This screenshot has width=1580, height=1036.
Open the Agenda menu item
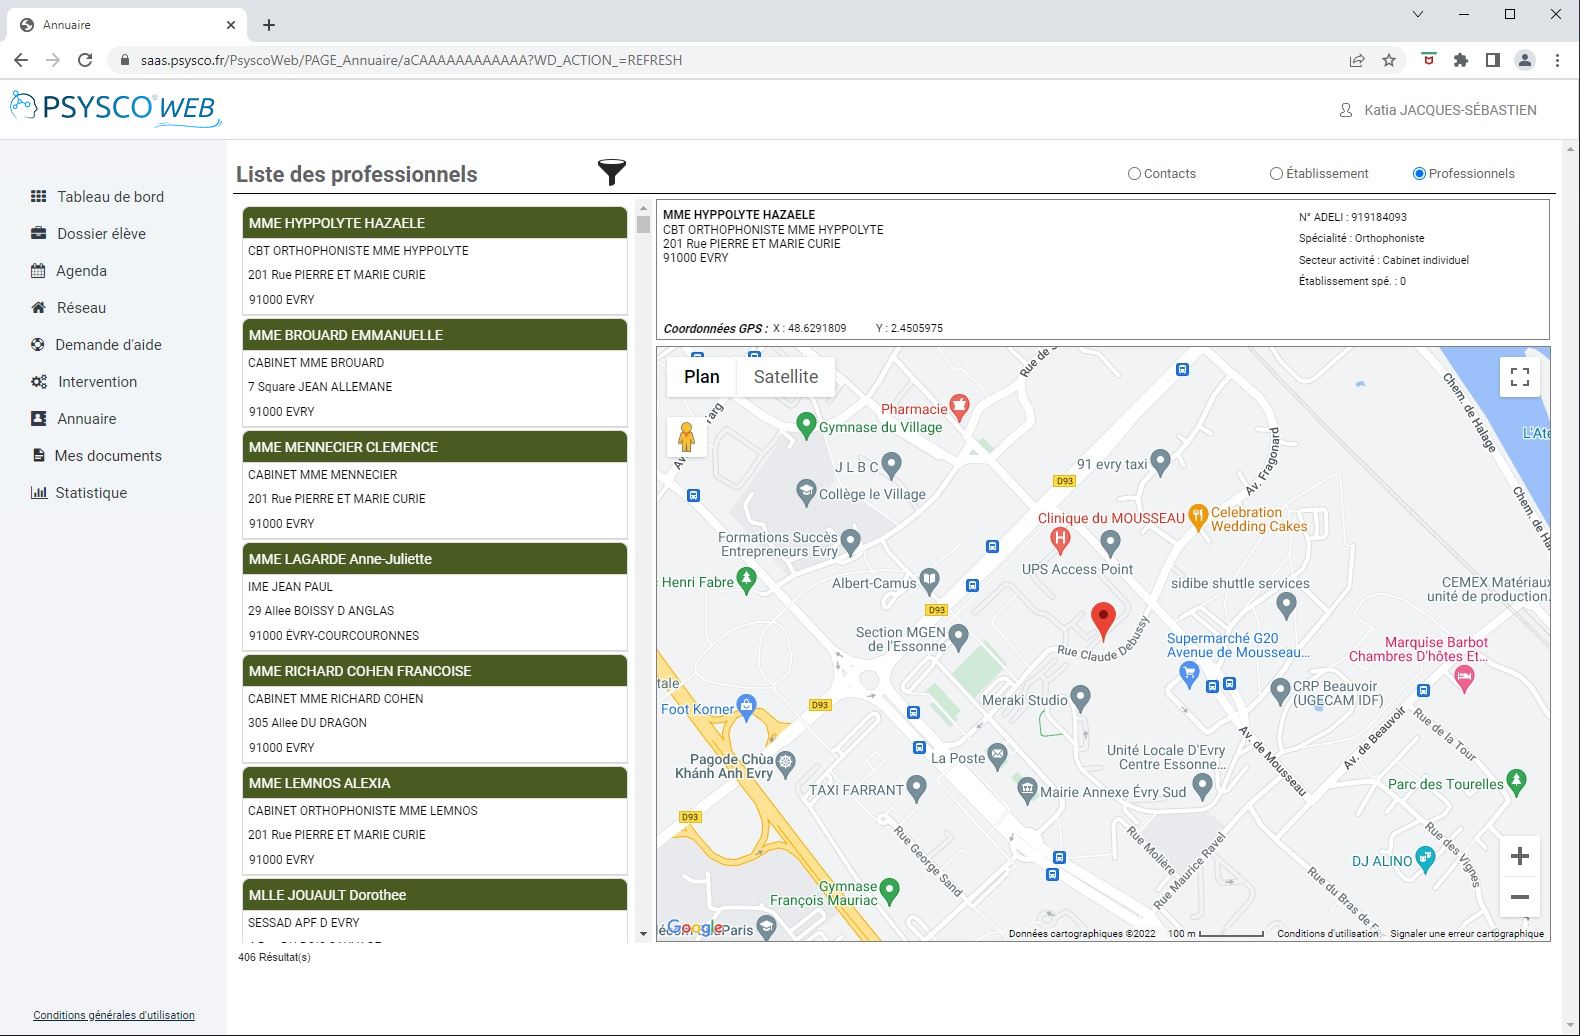pyautogui.click(x=81, y=271)
